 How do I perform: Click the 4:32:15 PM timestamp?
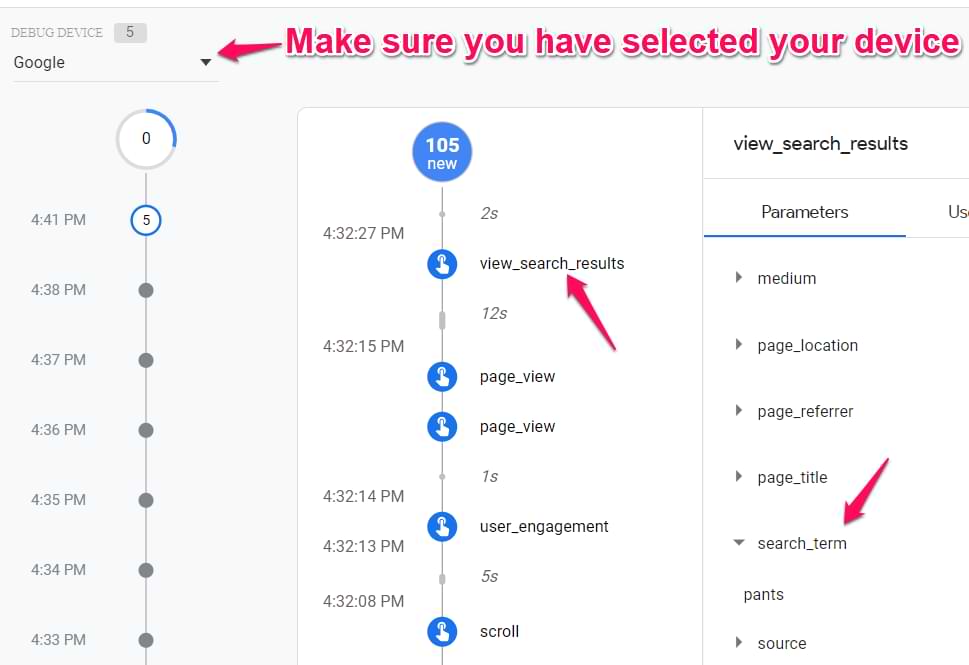click(363, 346)
